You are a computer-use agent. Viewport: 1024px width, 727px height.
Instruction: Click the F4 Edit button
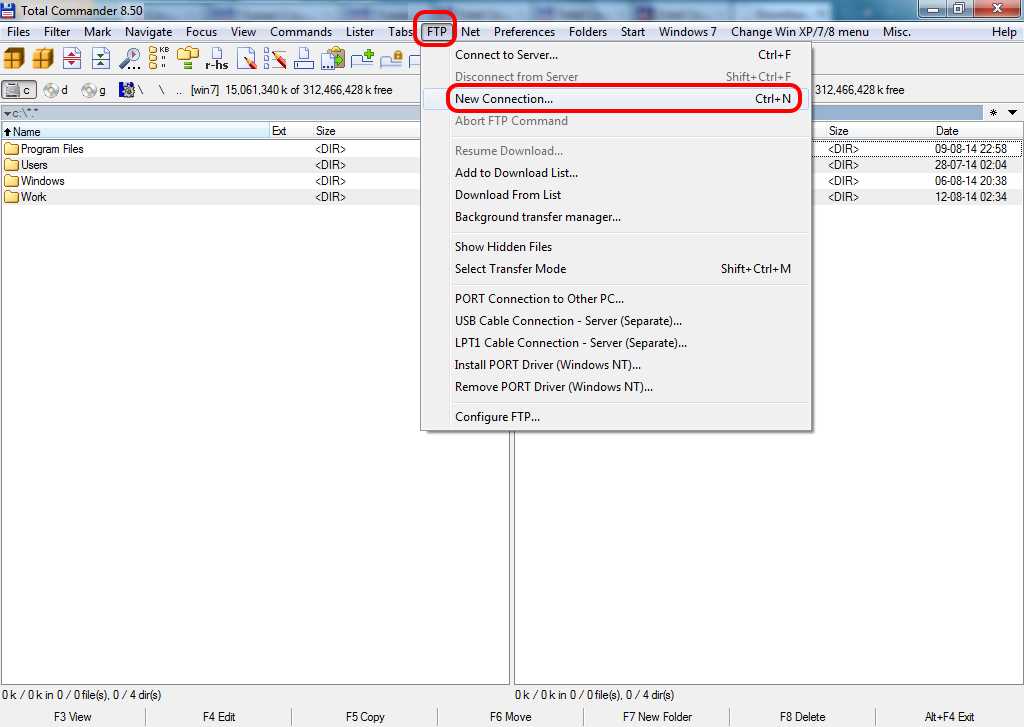[219, 717]
